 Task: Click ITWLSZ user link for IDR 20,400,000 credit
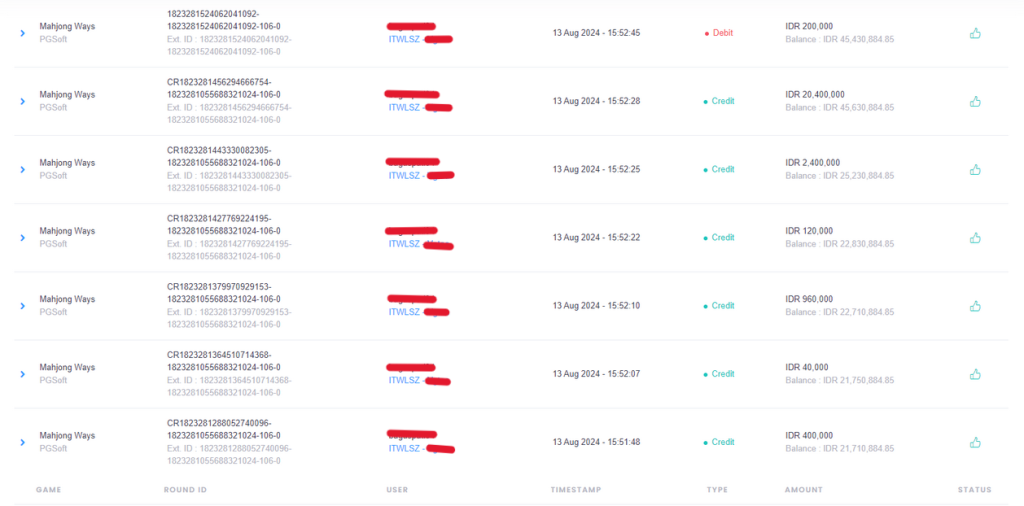[405, 107]
